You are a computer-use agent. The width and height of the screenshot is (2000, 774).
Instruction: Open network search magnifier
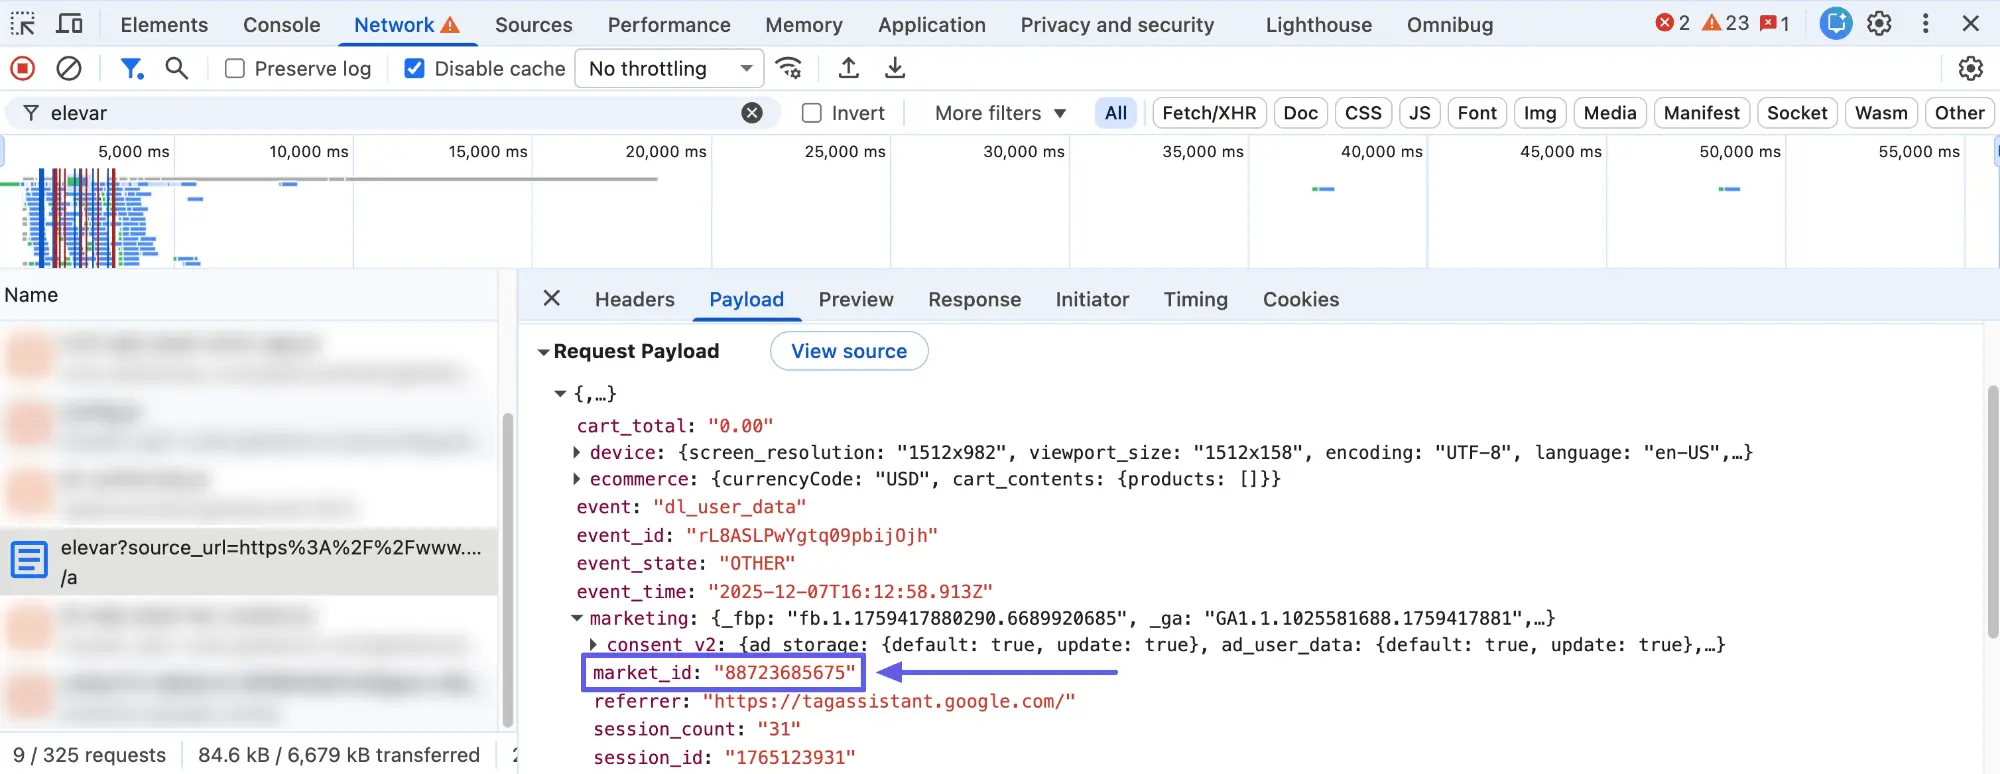click(x=177, y=68)
